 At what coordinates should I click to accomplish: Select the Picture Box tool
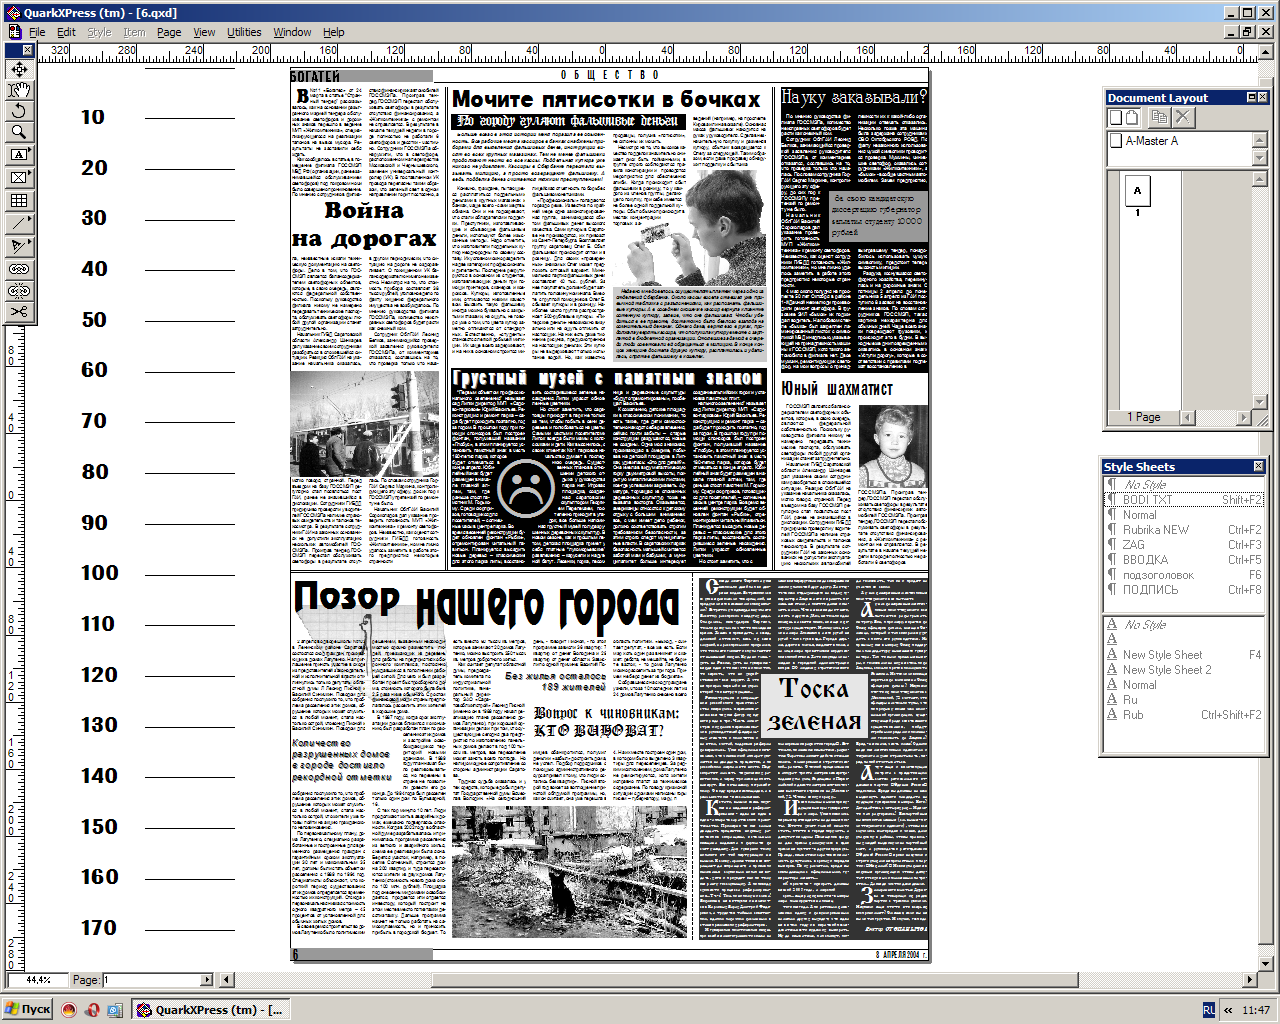click(x=19, y=177)
